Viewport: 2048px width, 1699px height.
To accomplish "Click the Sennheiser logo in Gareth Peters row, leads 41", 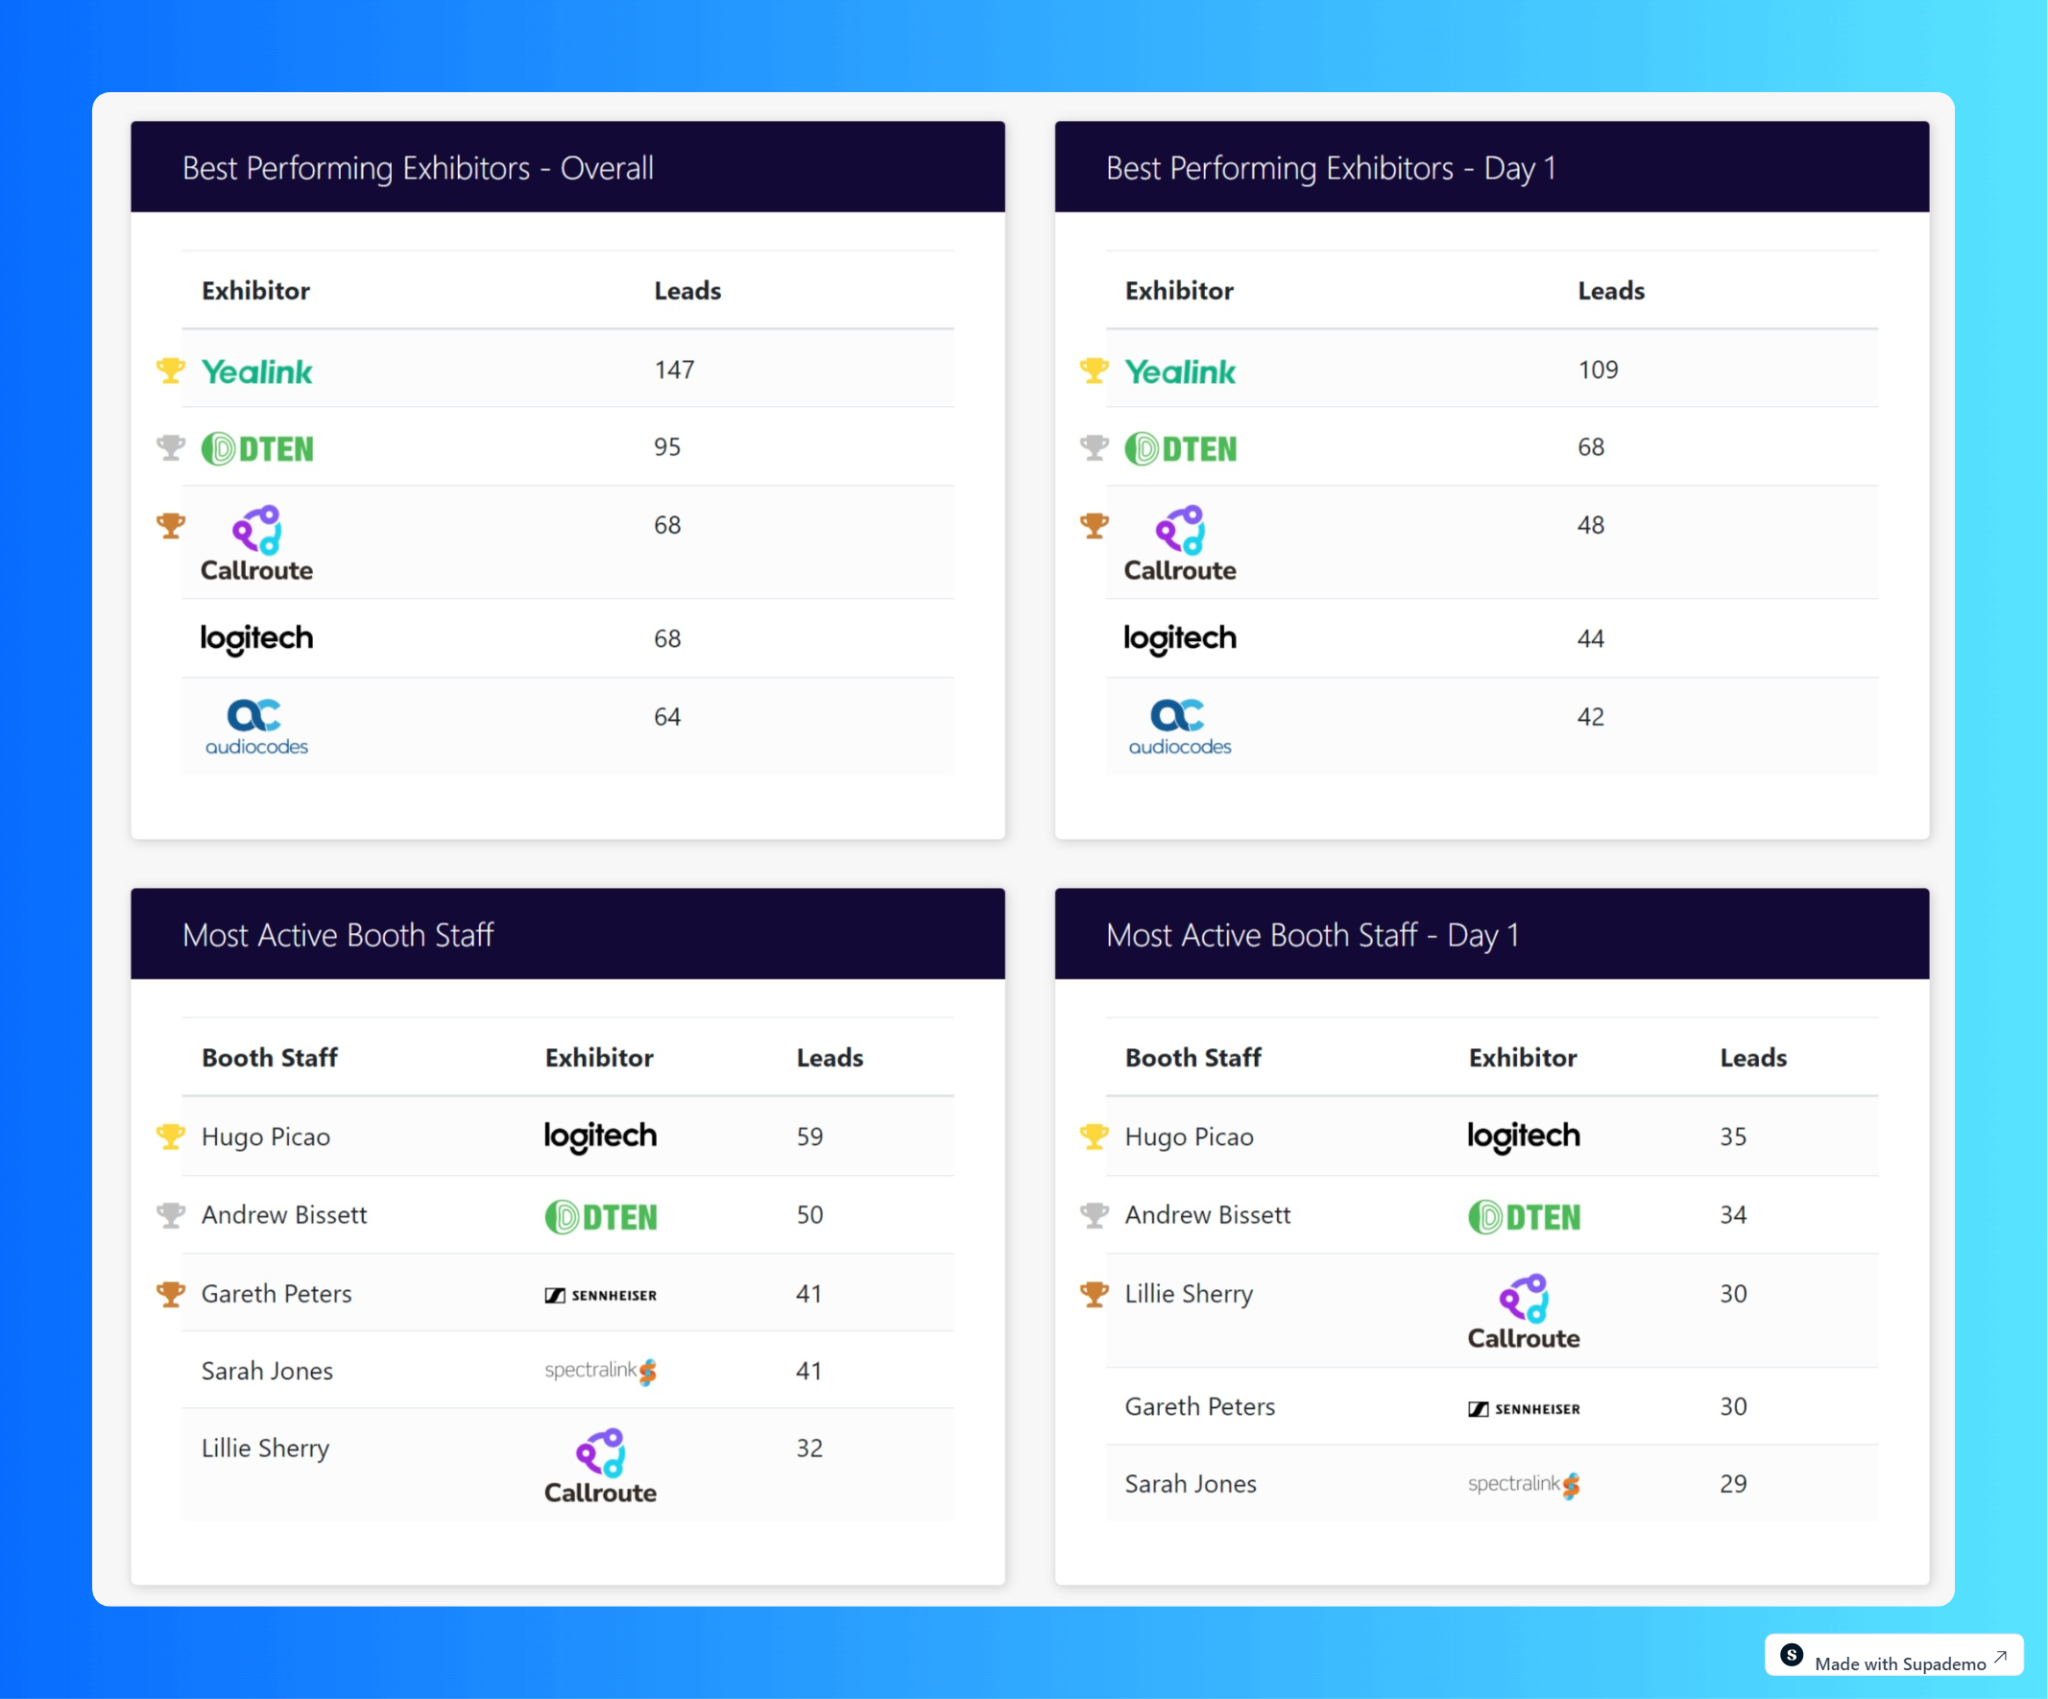I will tap(600, 1295).
